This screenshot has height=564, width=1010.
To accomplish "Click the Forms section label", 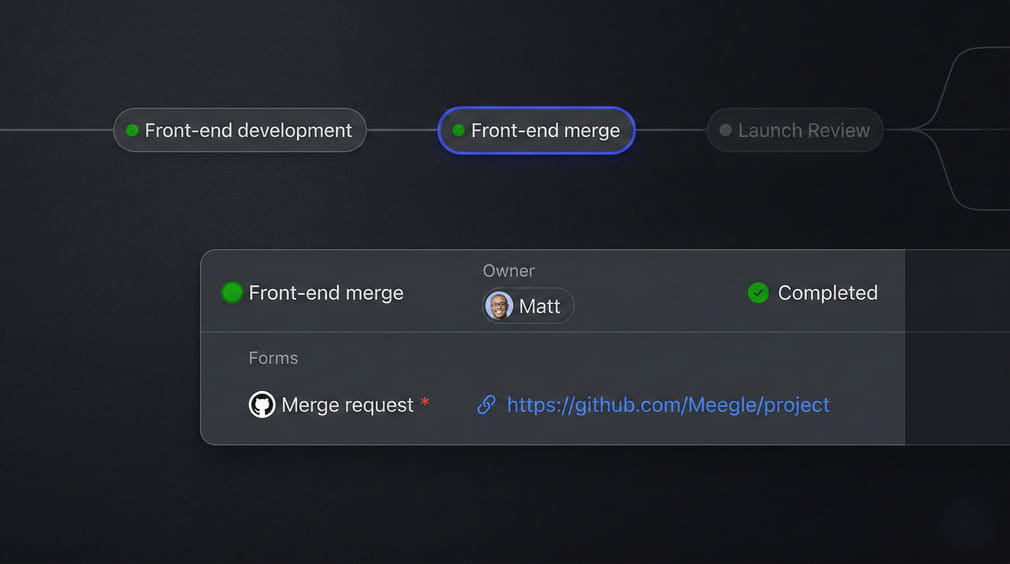I will [273, 358].
